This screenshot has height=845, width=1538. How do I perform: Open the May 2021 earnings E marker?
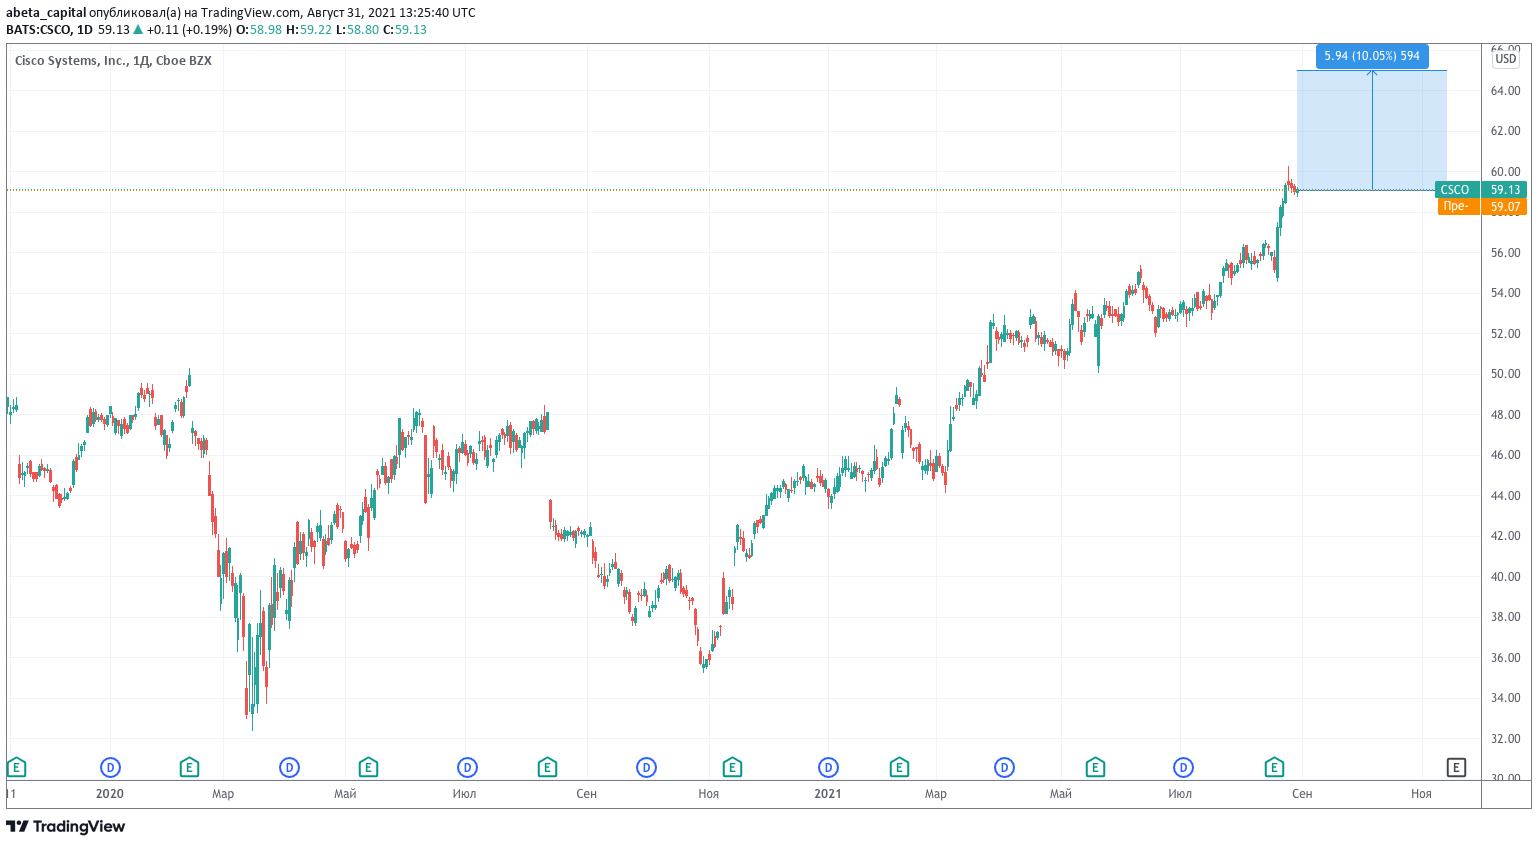point(1095,767)
